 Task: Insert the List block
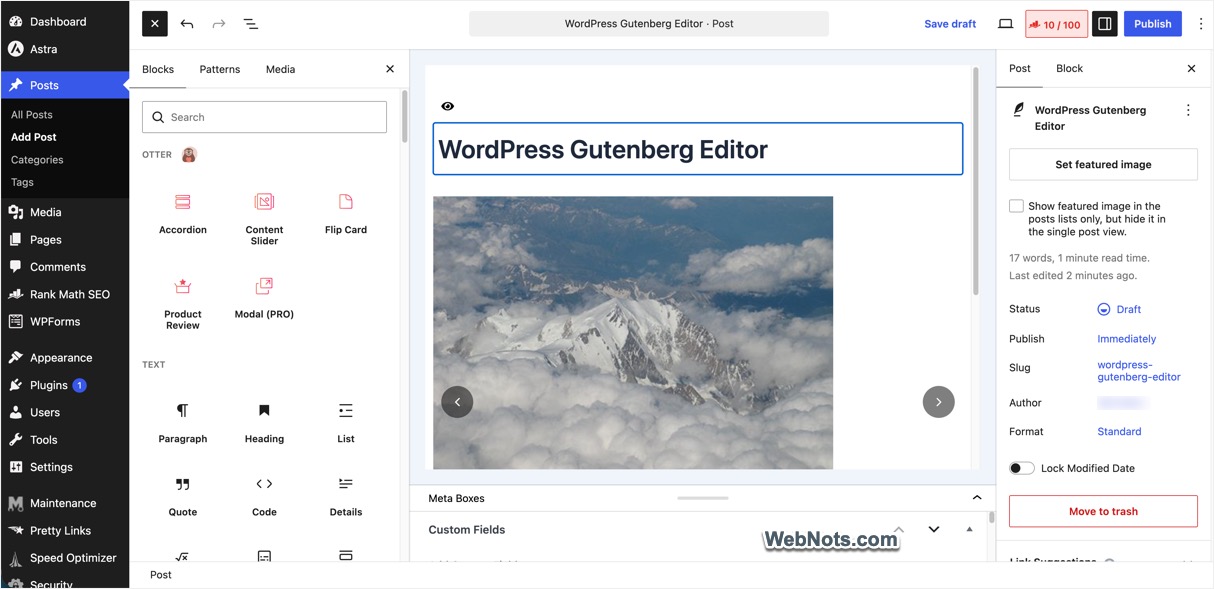pyautogui.click(x=346, y=423)
